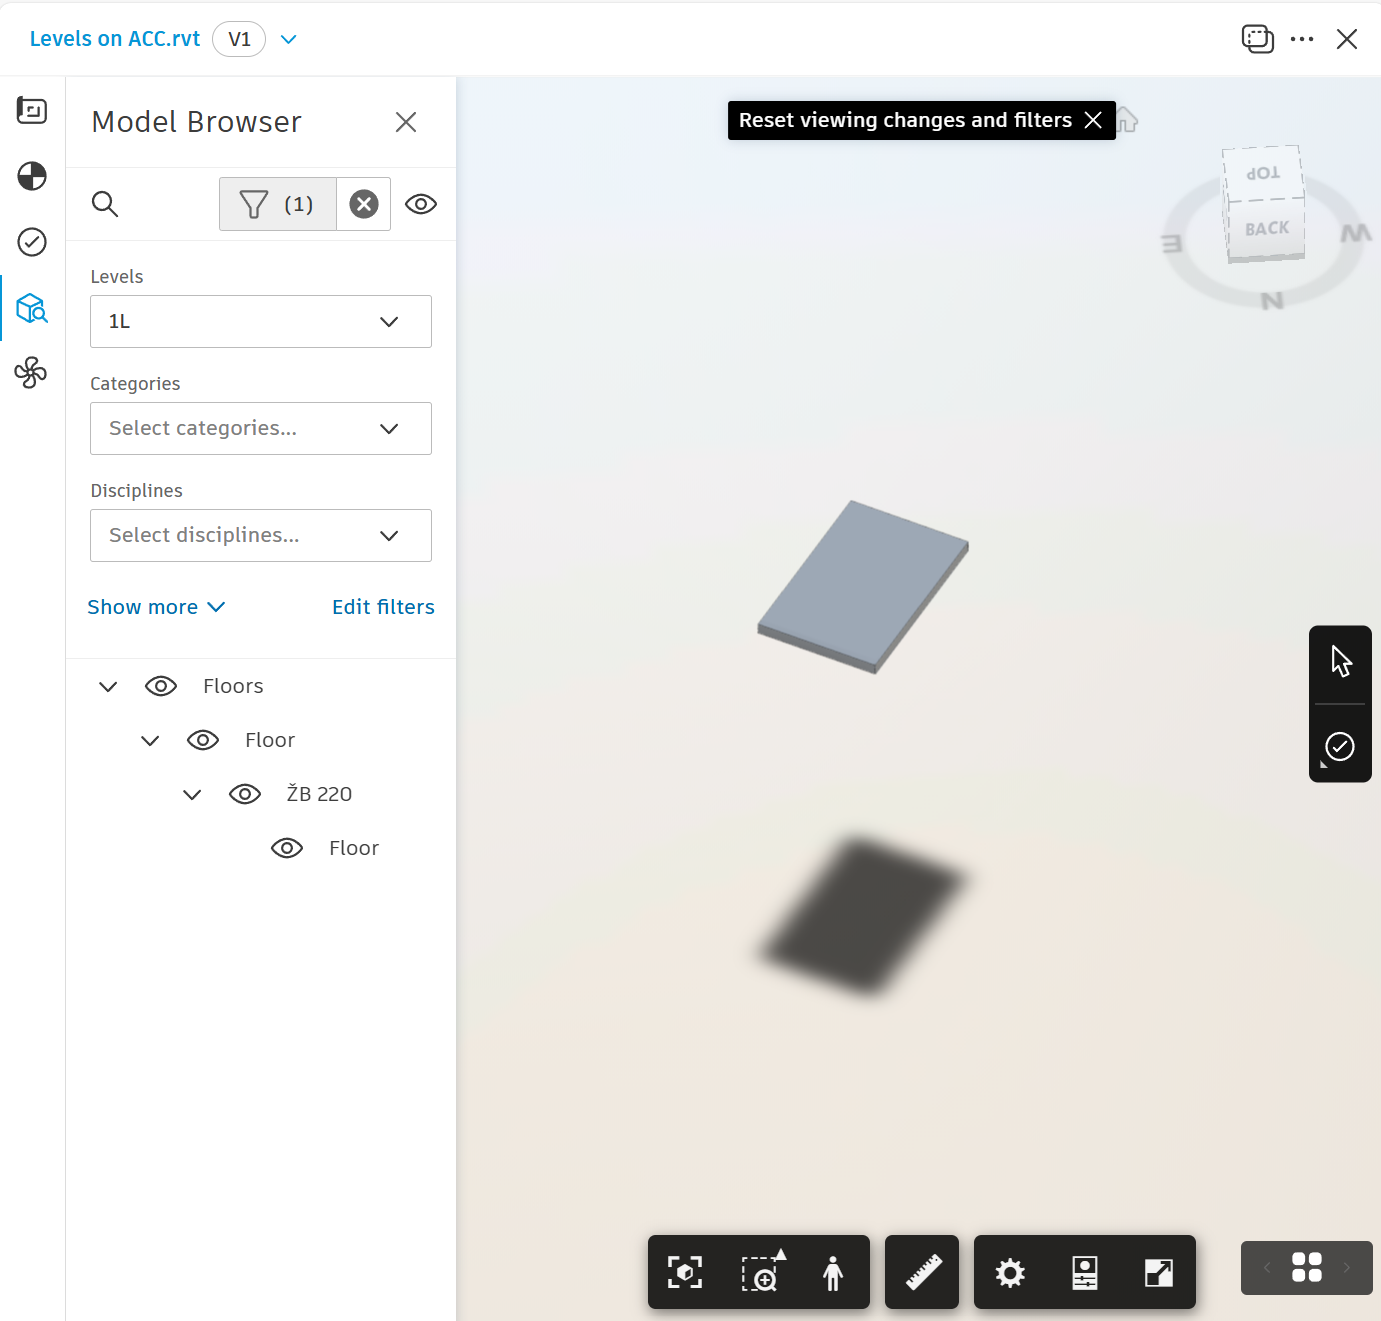Collapse the Show more section

pos(156,607)
